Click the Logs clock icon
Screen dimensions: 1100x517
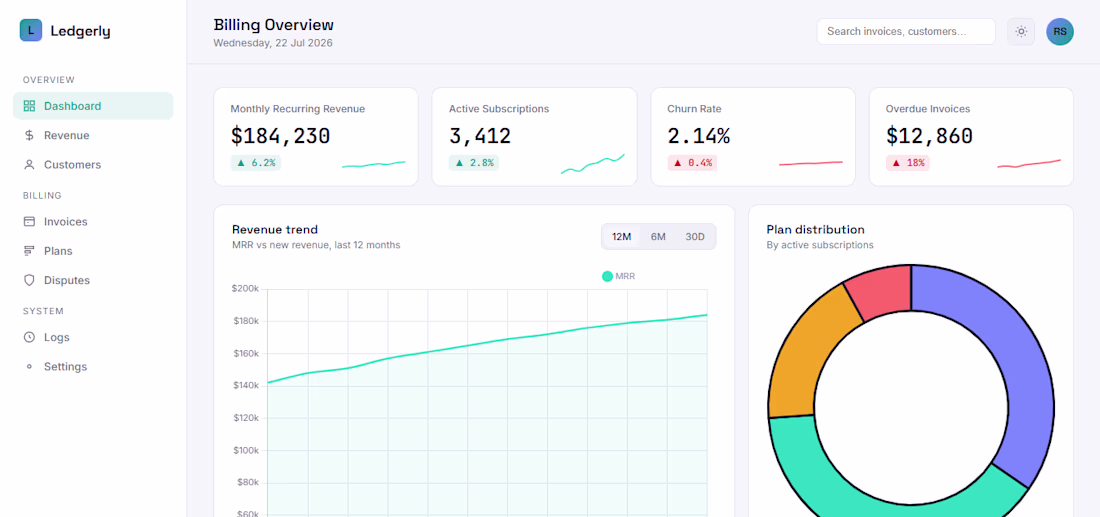click(x=29, y=337)
